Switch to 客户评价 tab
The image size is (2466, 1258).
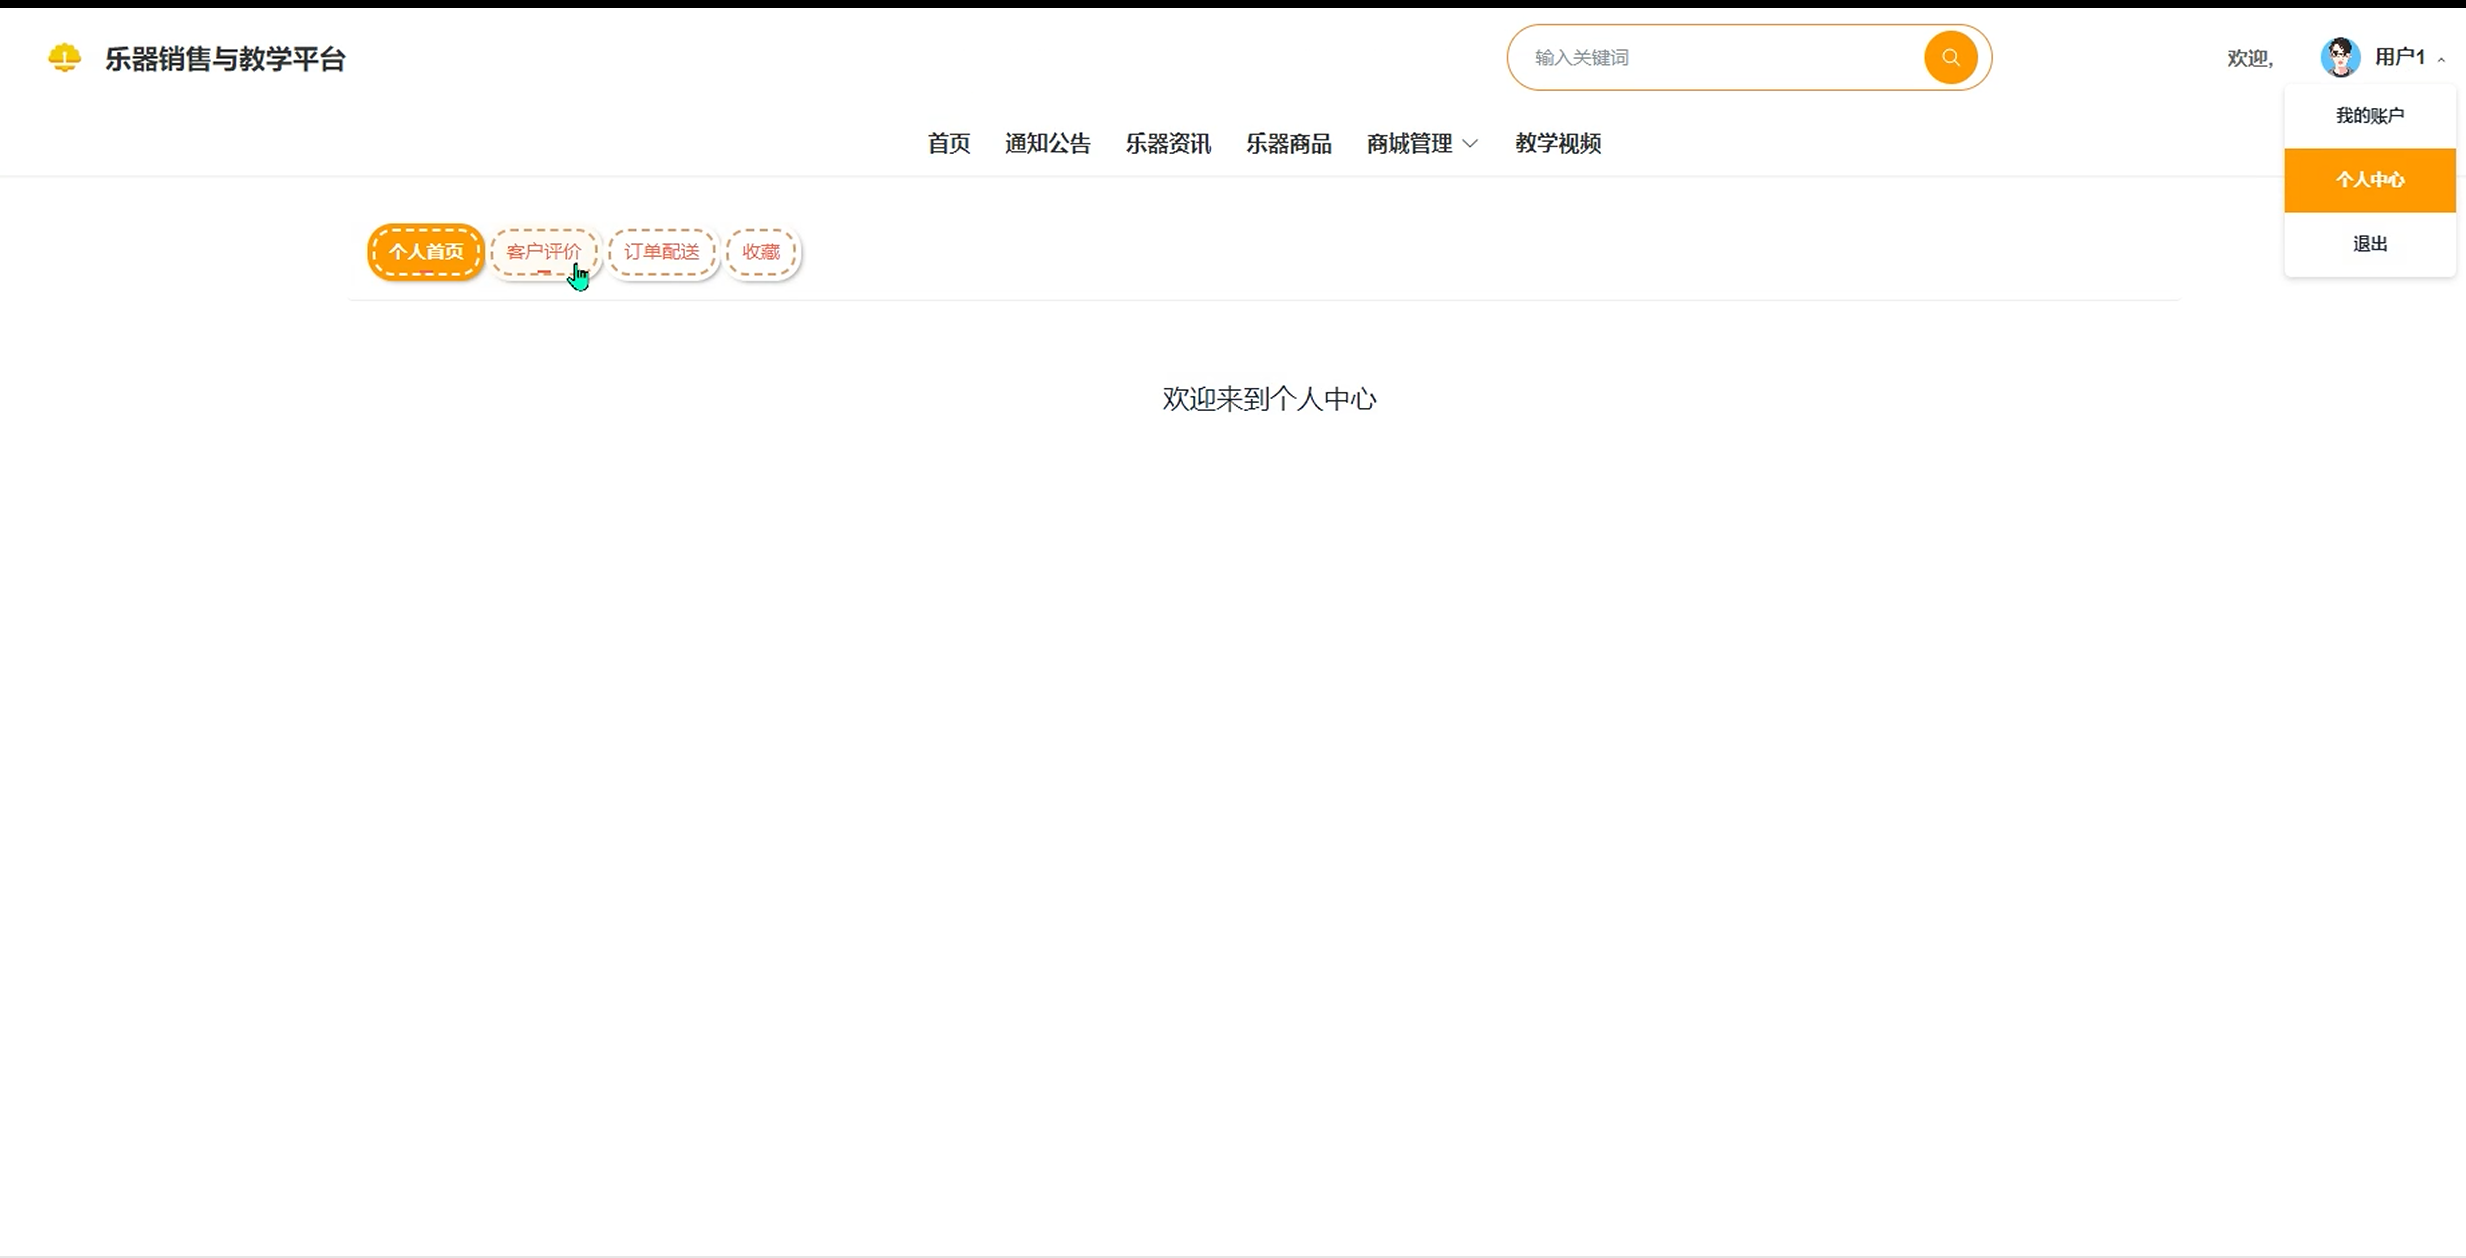[x=543, y=252]
